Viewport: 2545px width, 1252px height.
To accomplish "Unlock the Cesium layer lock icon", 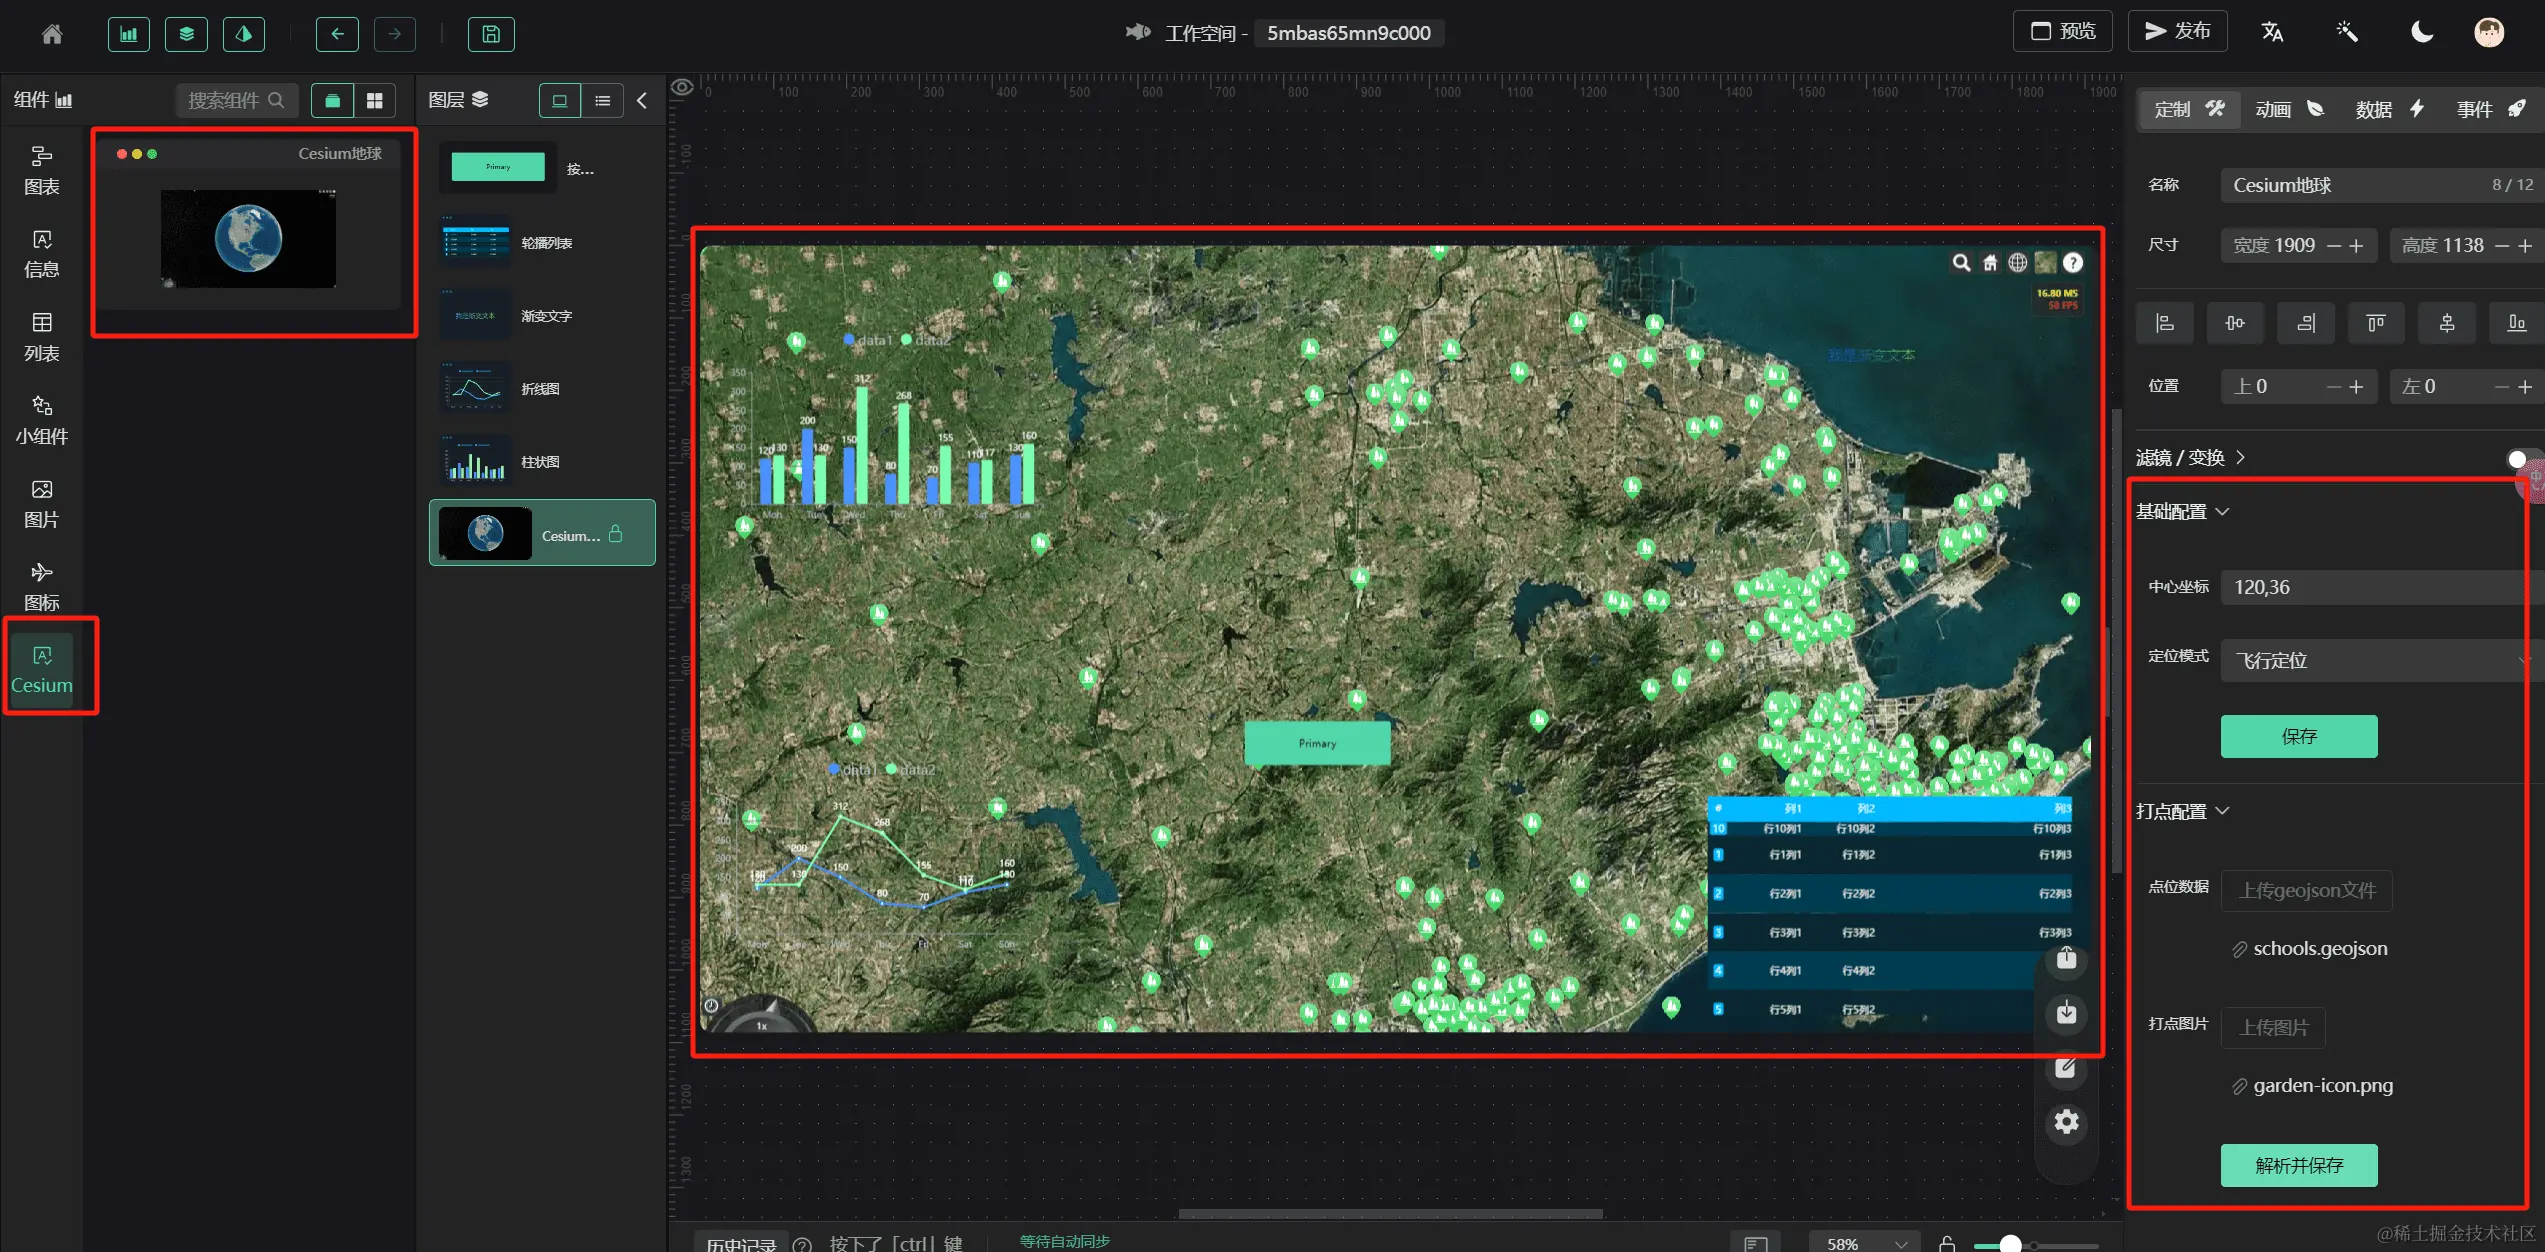I will tap(616, 535).
